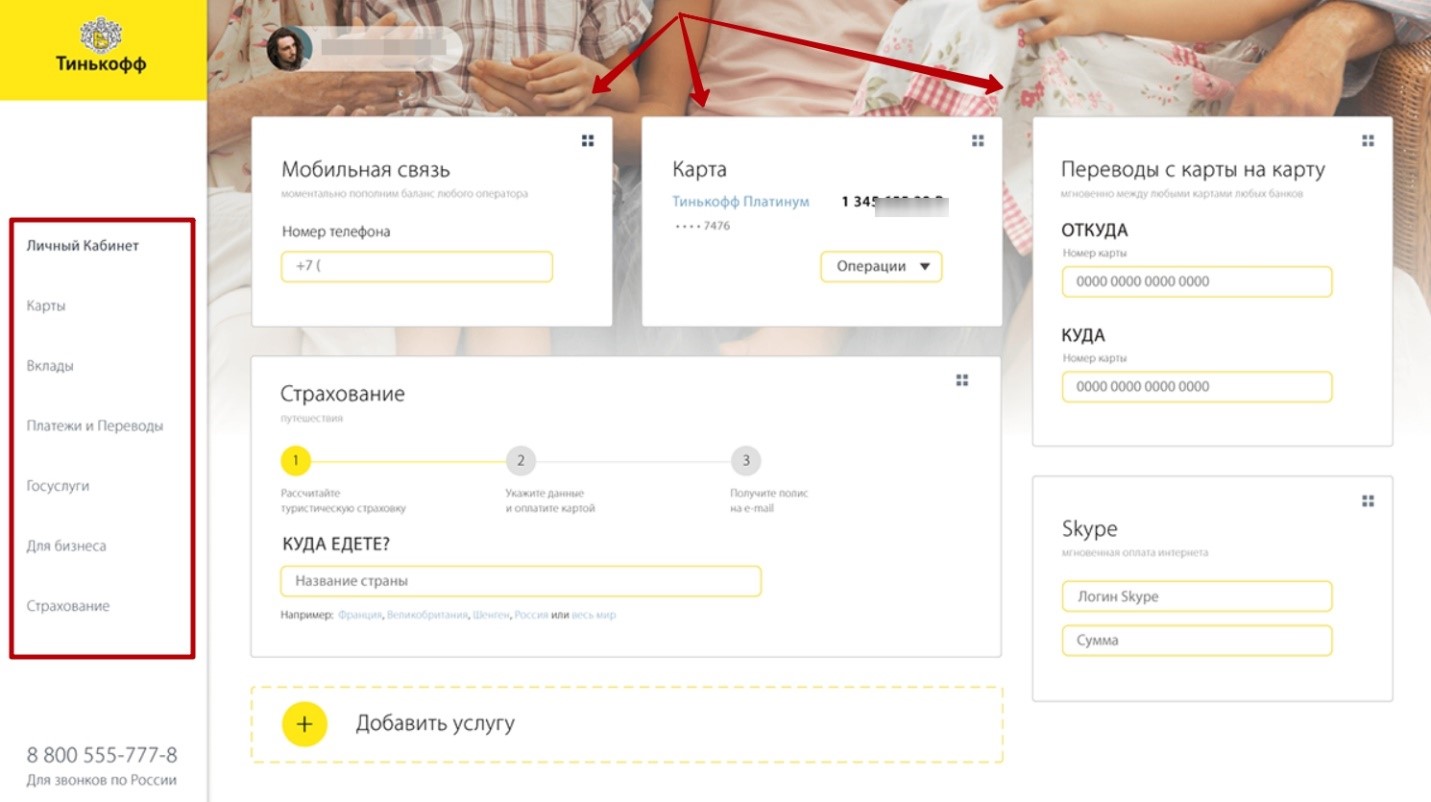The width and height of the screenshot is (1431, 802).
Task: Click the yellow plus icon
Action: 305,724
